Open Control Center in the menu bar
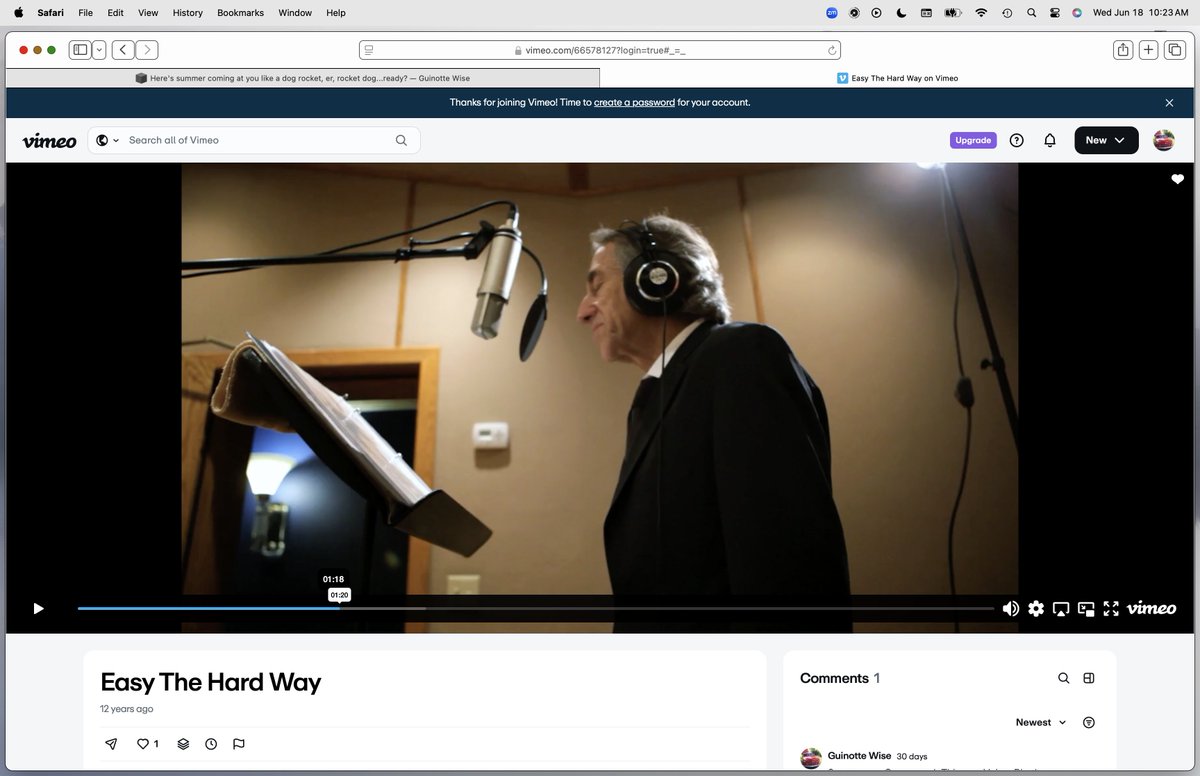The image size is (1200, 776). tap(1055, 13)
